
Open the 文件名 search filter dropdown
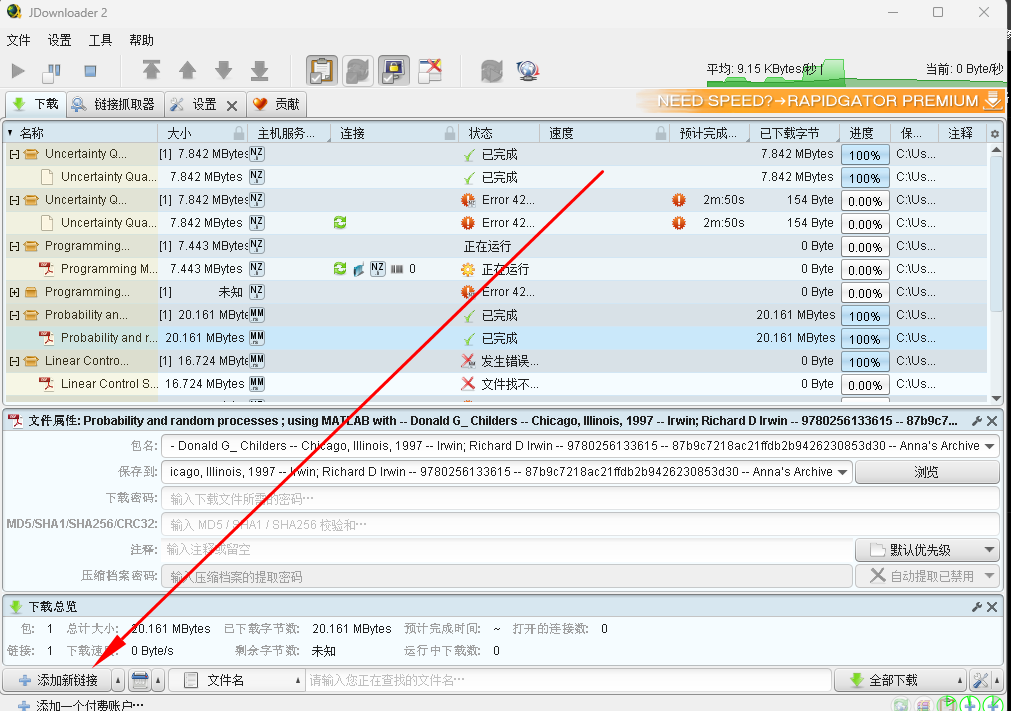pyautogui.click(x=296, y=679)
